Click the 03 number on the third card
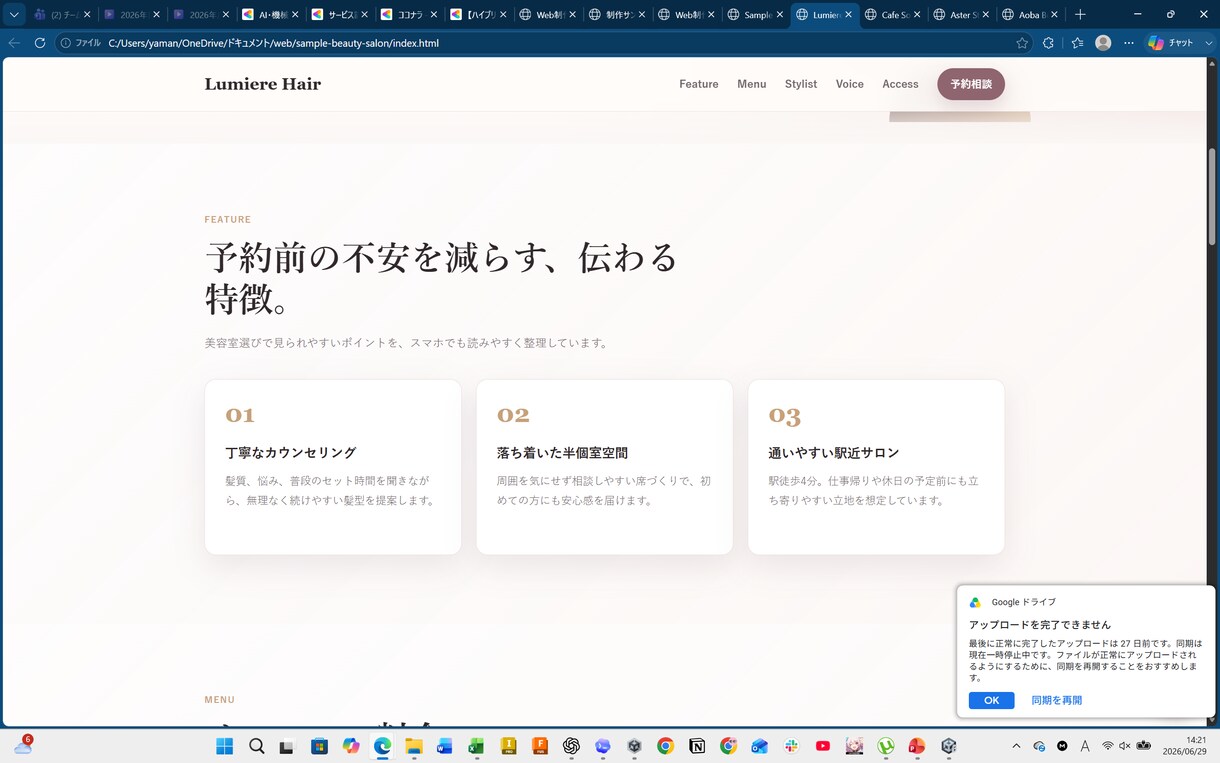1220x763 pixels. pyautogui.click(x=785, y=415)
